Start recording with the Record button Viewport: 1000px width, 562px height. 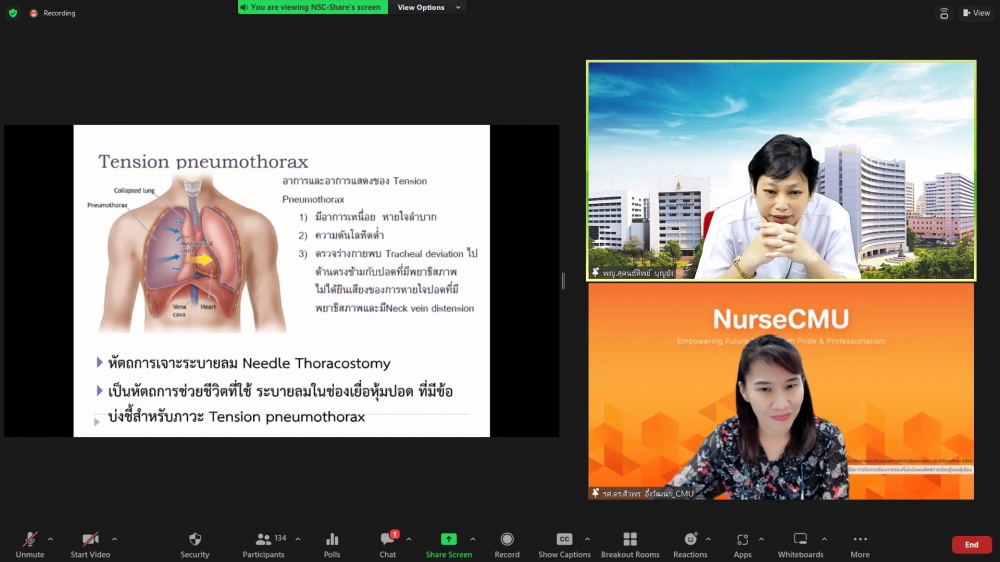(x=507, y=540)
